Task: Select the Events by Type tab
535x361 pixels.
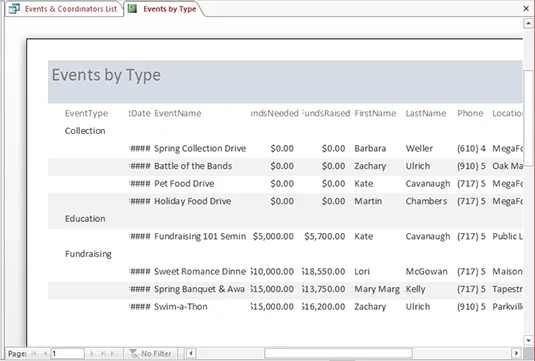Action: [x=164, y=9]
